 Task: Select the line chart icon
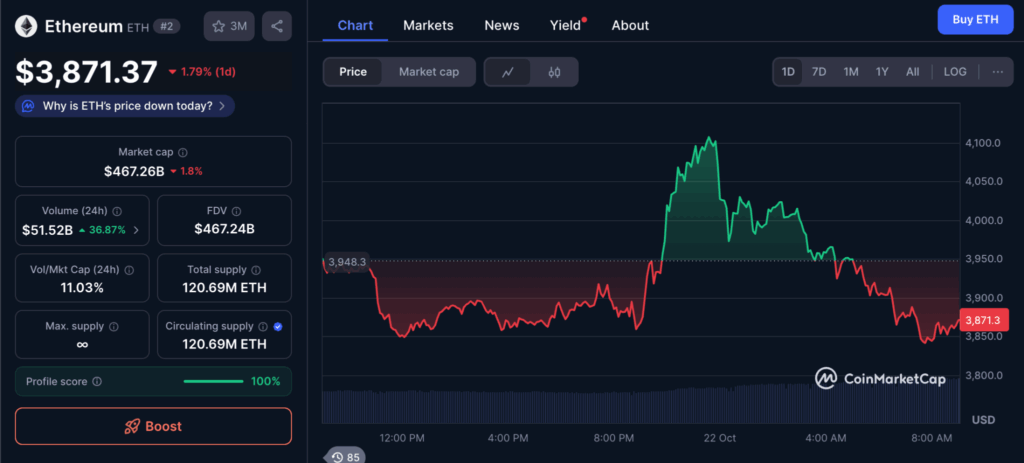(x=508, y=72)
